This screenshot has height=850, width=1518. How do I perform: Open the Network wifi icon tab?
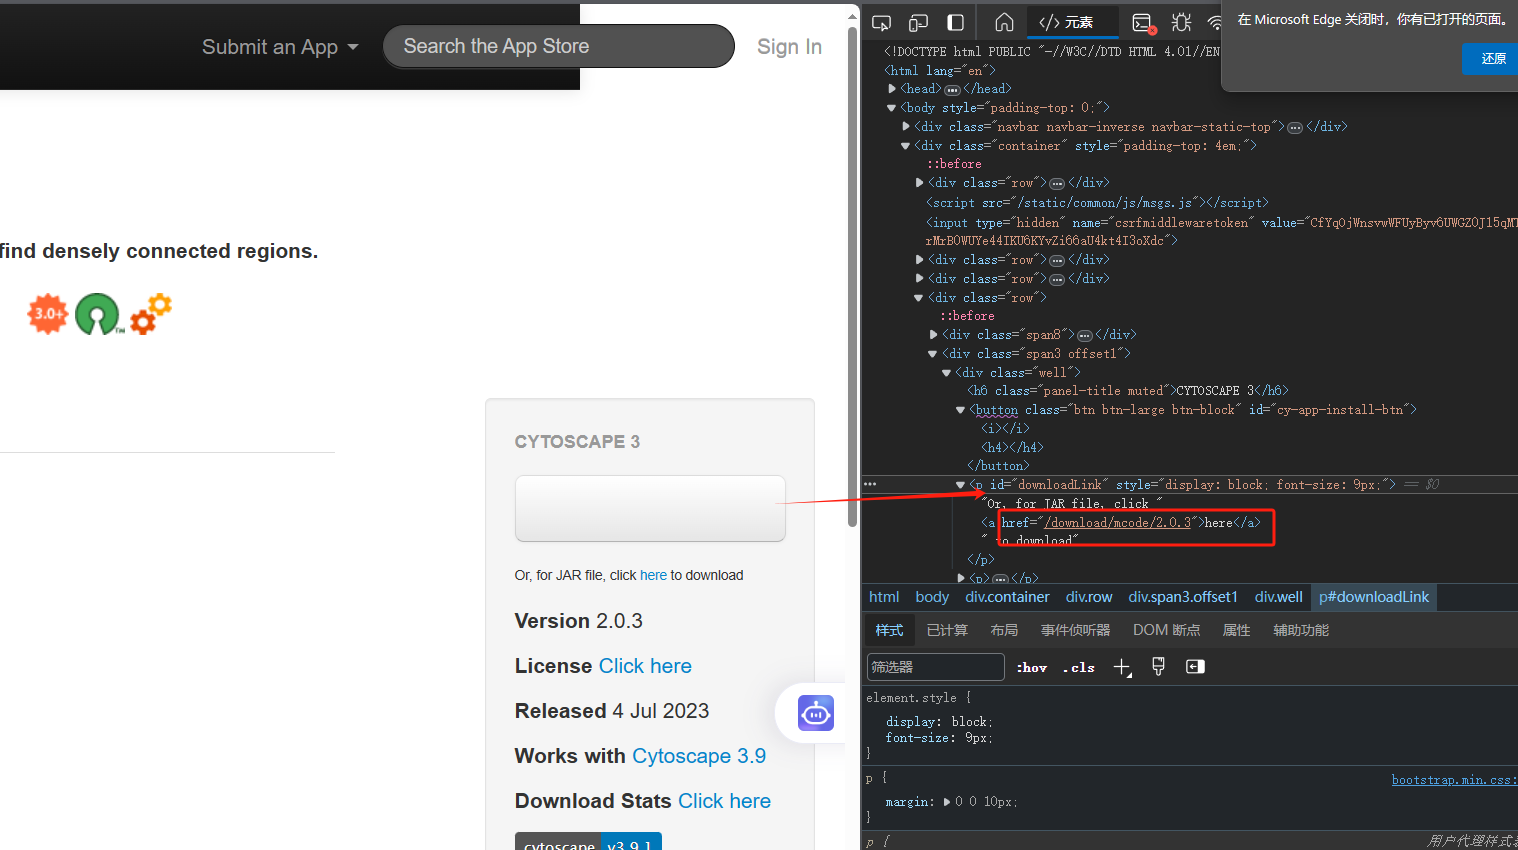[x=1215, y=23]
